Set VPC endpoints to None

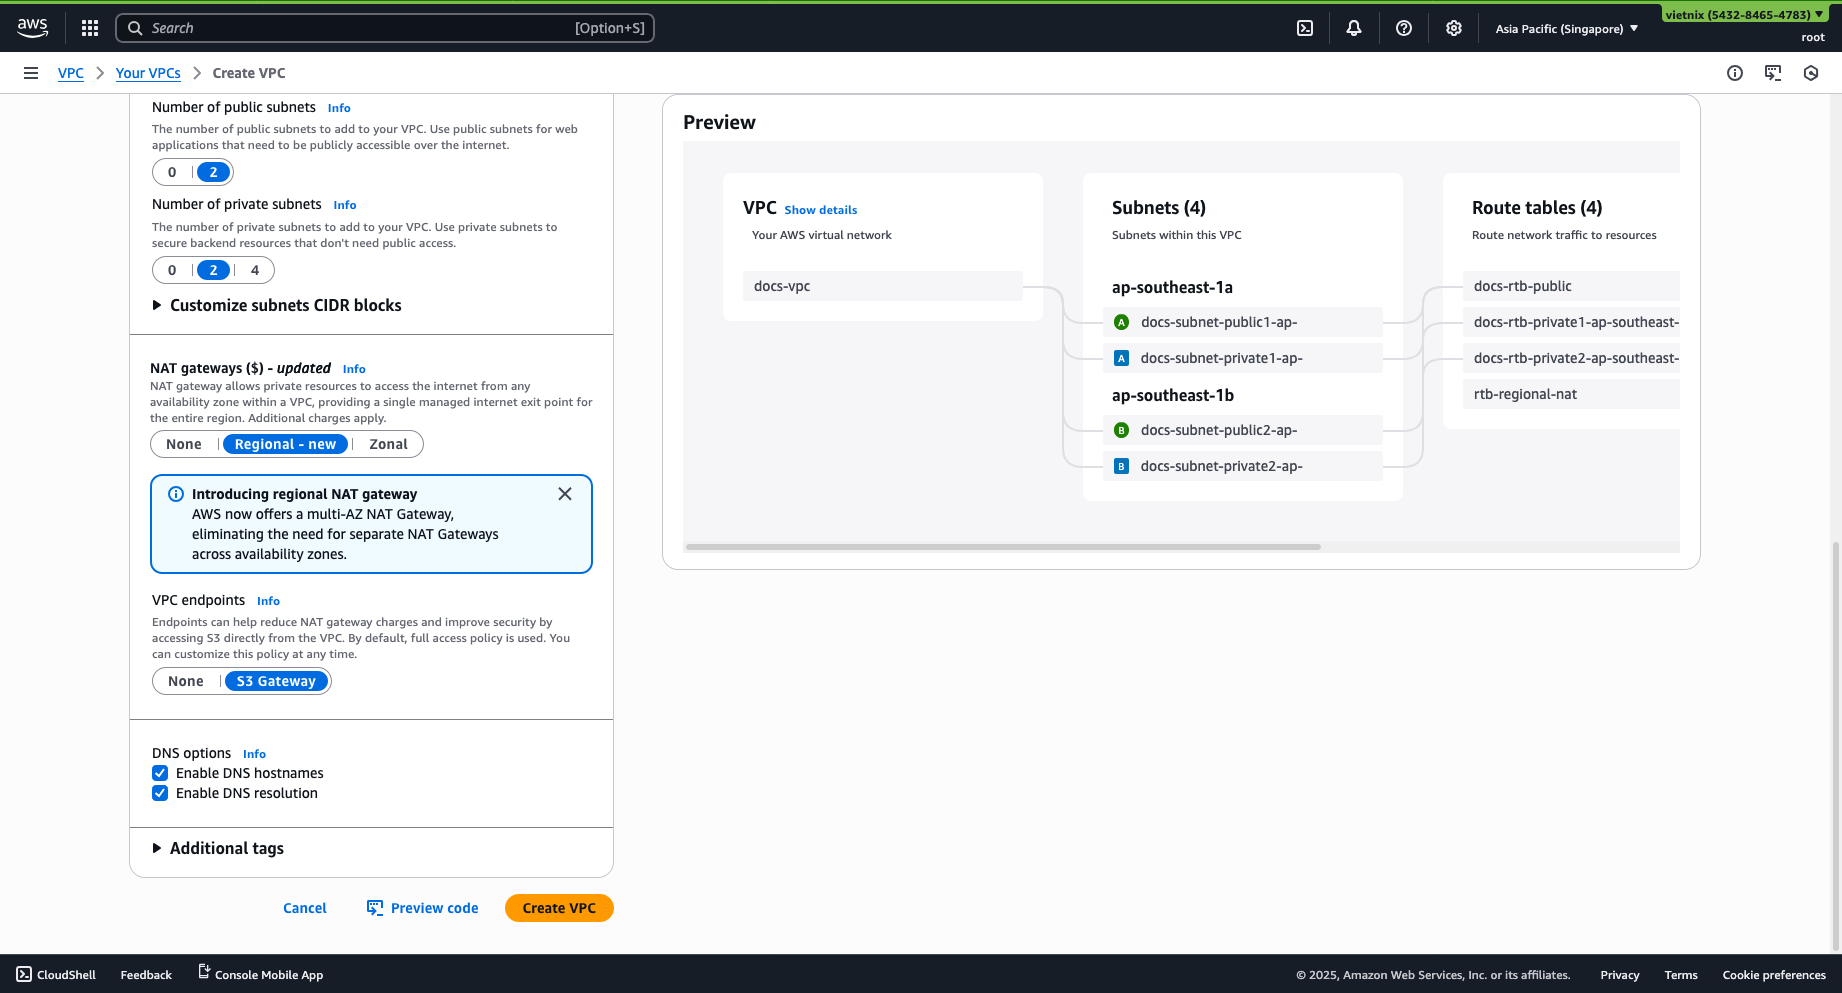pyautogui.click(x=186, y=681)
